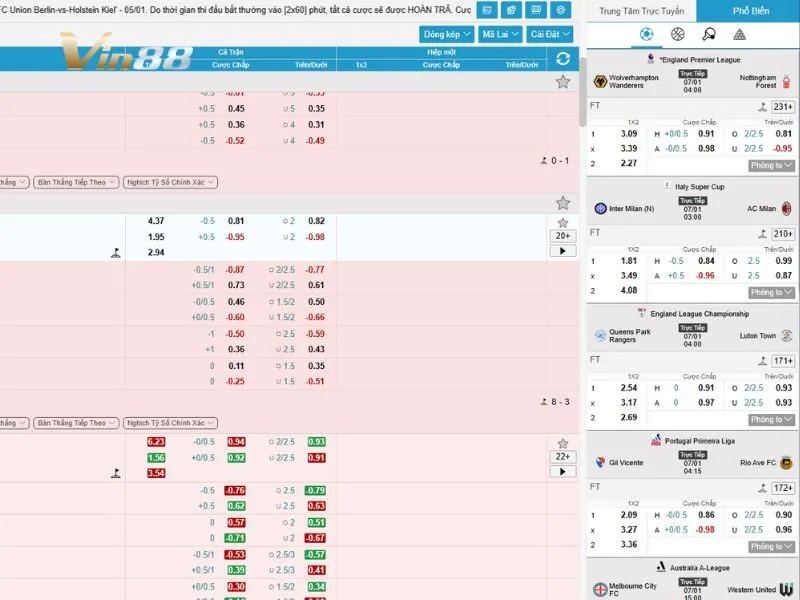Open the 22+ more bets button
The width and height of the screenshot is (800, 600).
[563, 457]
